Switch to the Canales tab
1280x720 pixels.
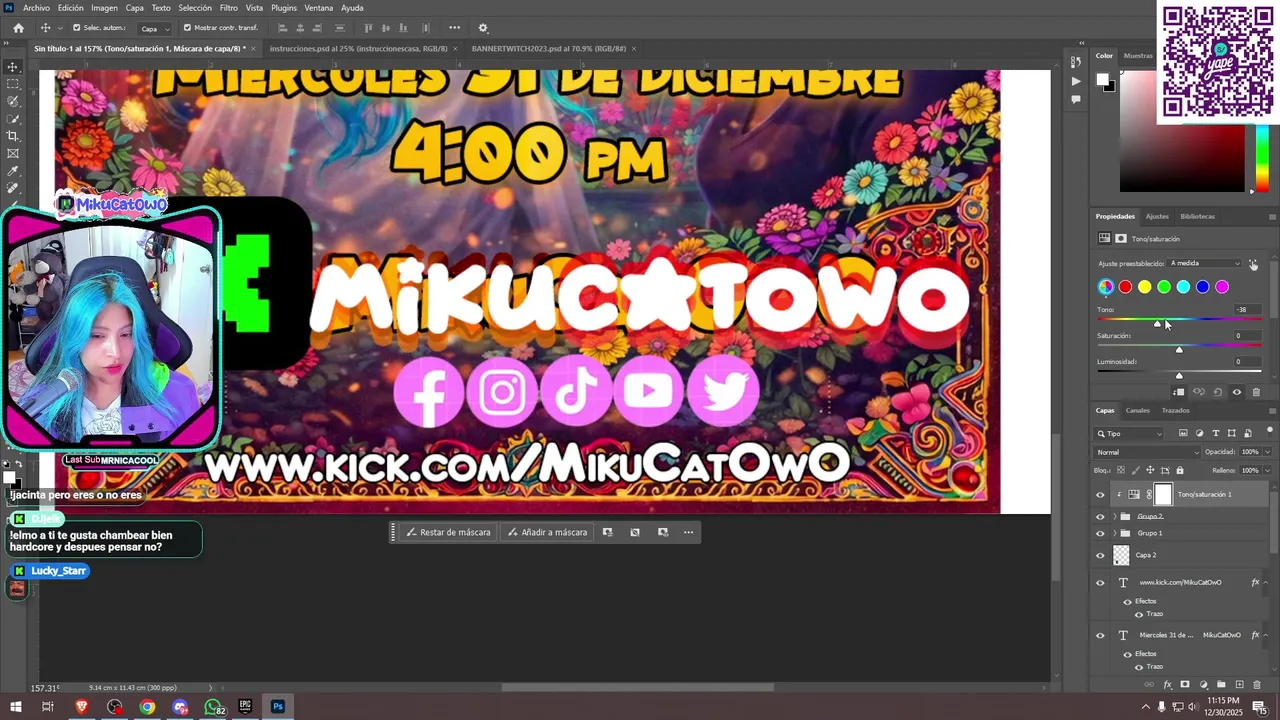click(1137, 410)
